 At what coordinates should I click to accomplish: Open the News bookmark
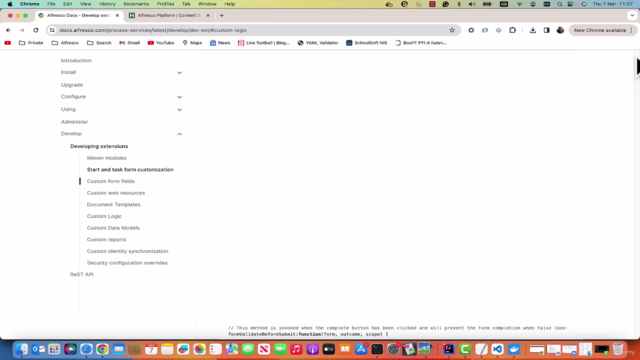(x=220, y=43)
